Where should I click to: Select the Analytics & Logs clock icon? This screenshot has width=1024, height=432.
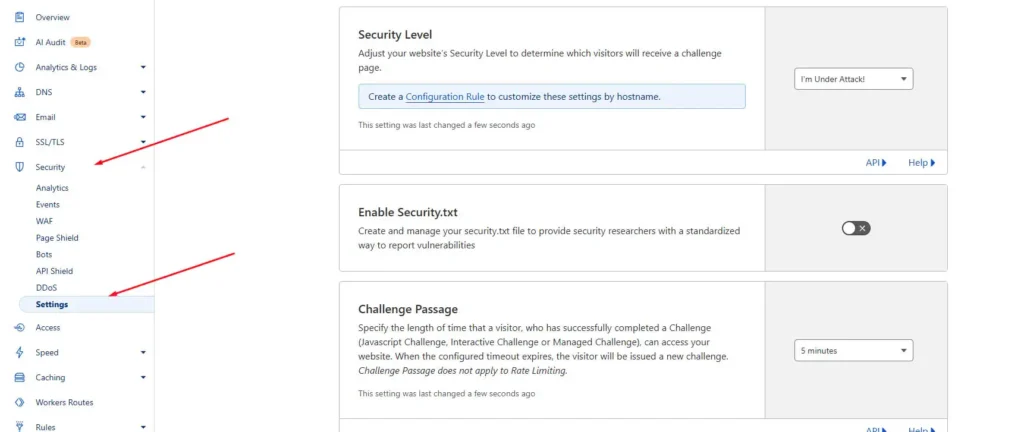20,67
